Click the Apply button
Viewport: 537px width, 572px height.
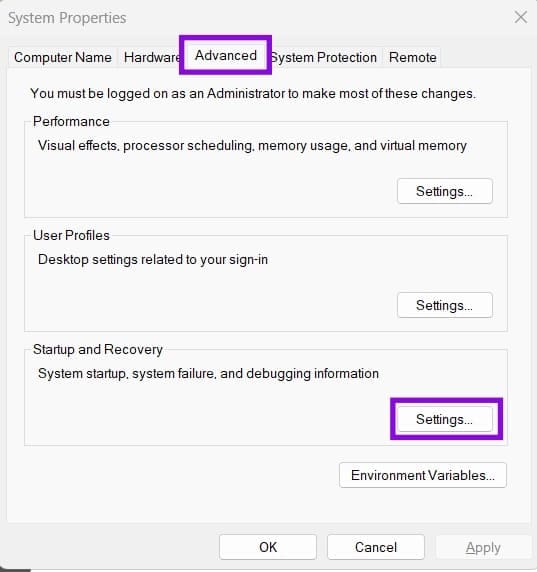coord(483,548)
